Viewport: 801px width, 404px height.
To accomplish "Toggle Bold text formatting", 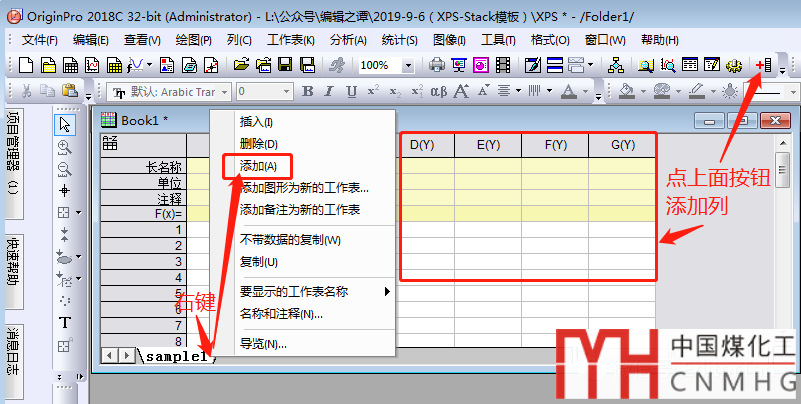I will (x=308, y=91).
